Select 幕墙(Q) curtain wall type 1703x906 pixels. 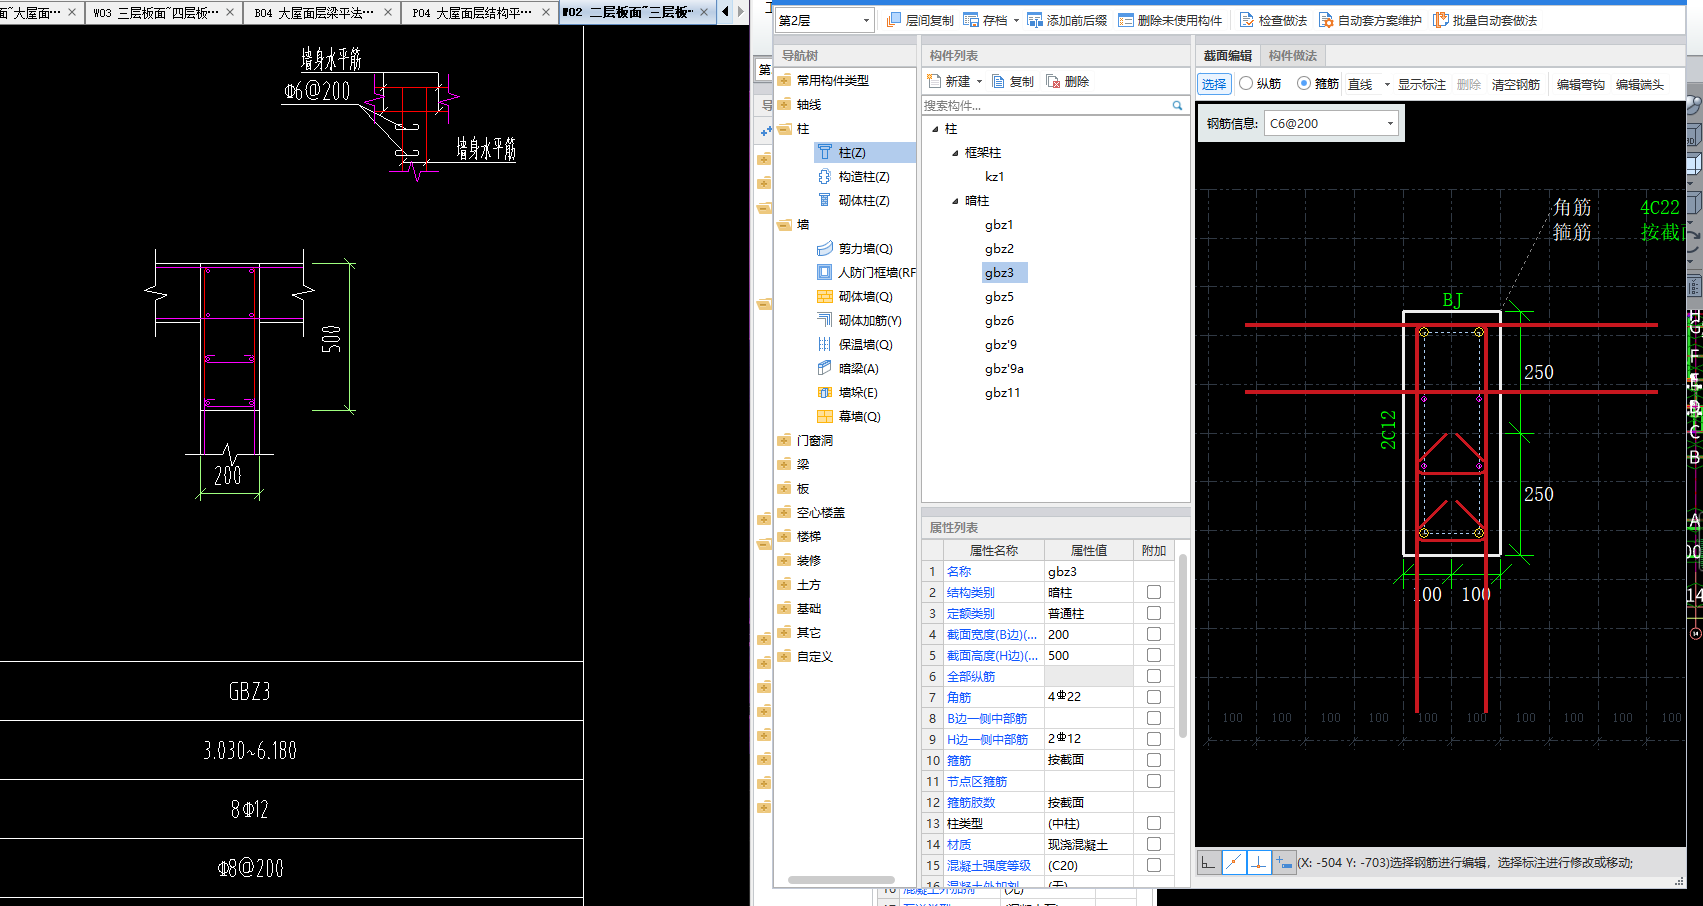point(859,416)
